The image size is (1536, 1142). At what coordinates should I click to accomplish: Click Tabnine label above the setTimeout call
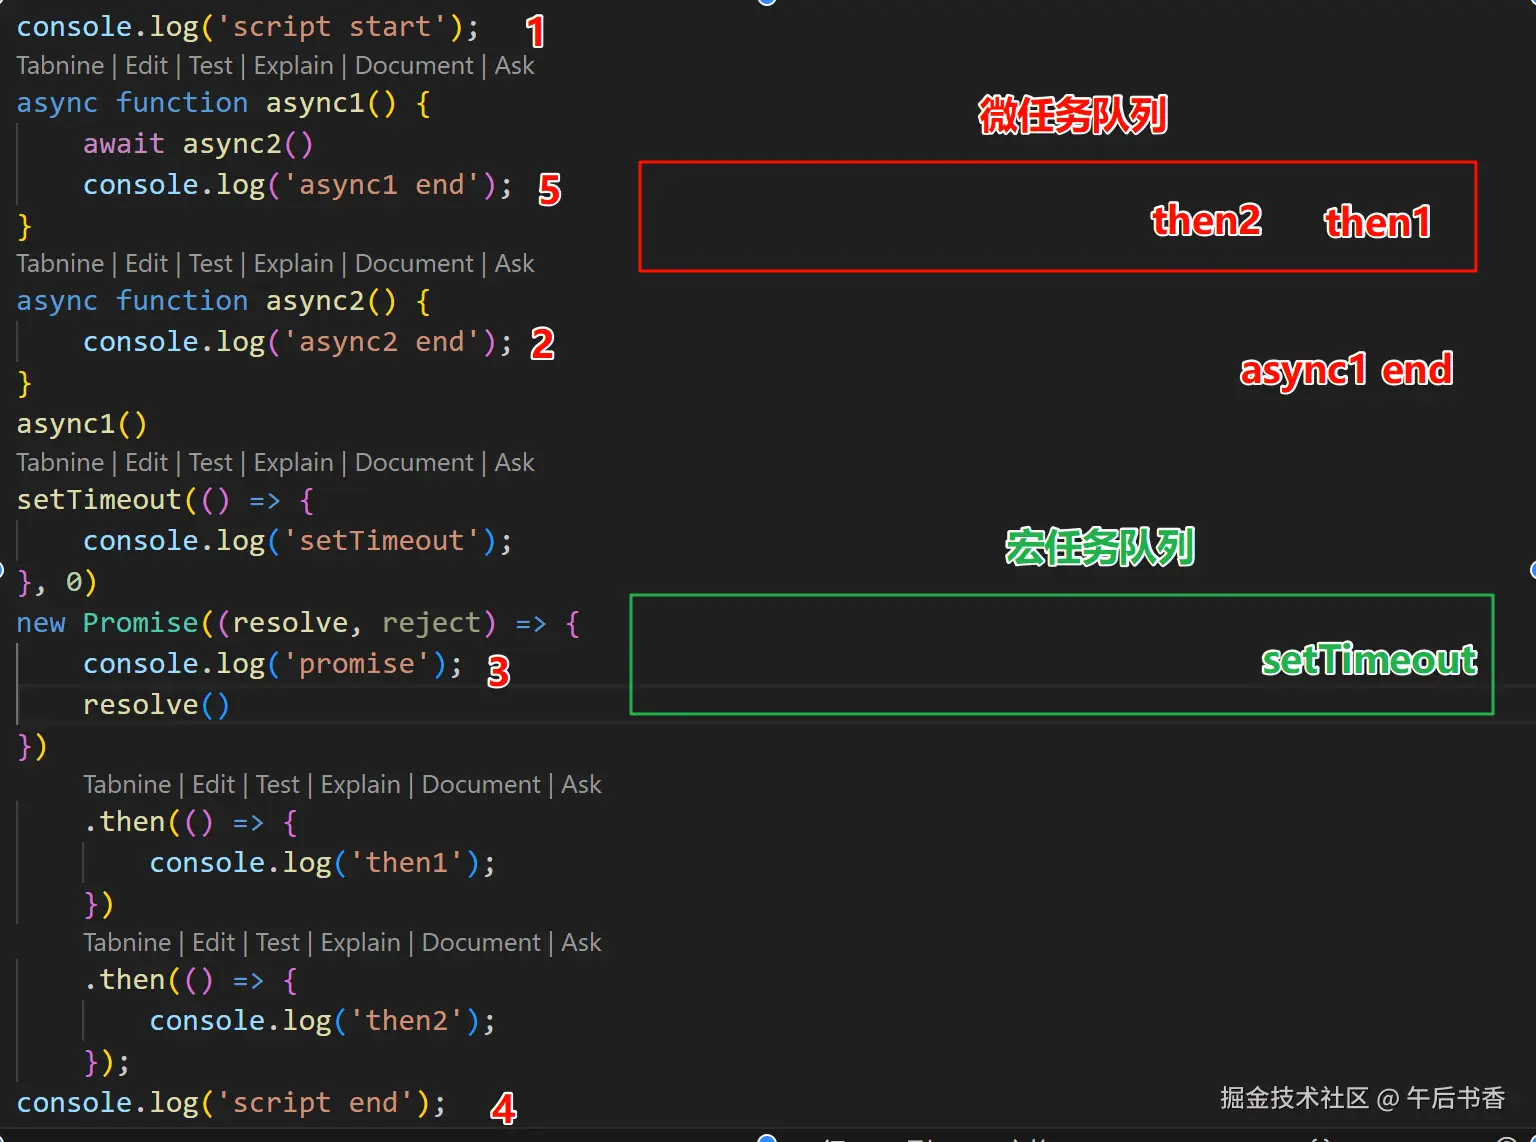coord(60,462)
